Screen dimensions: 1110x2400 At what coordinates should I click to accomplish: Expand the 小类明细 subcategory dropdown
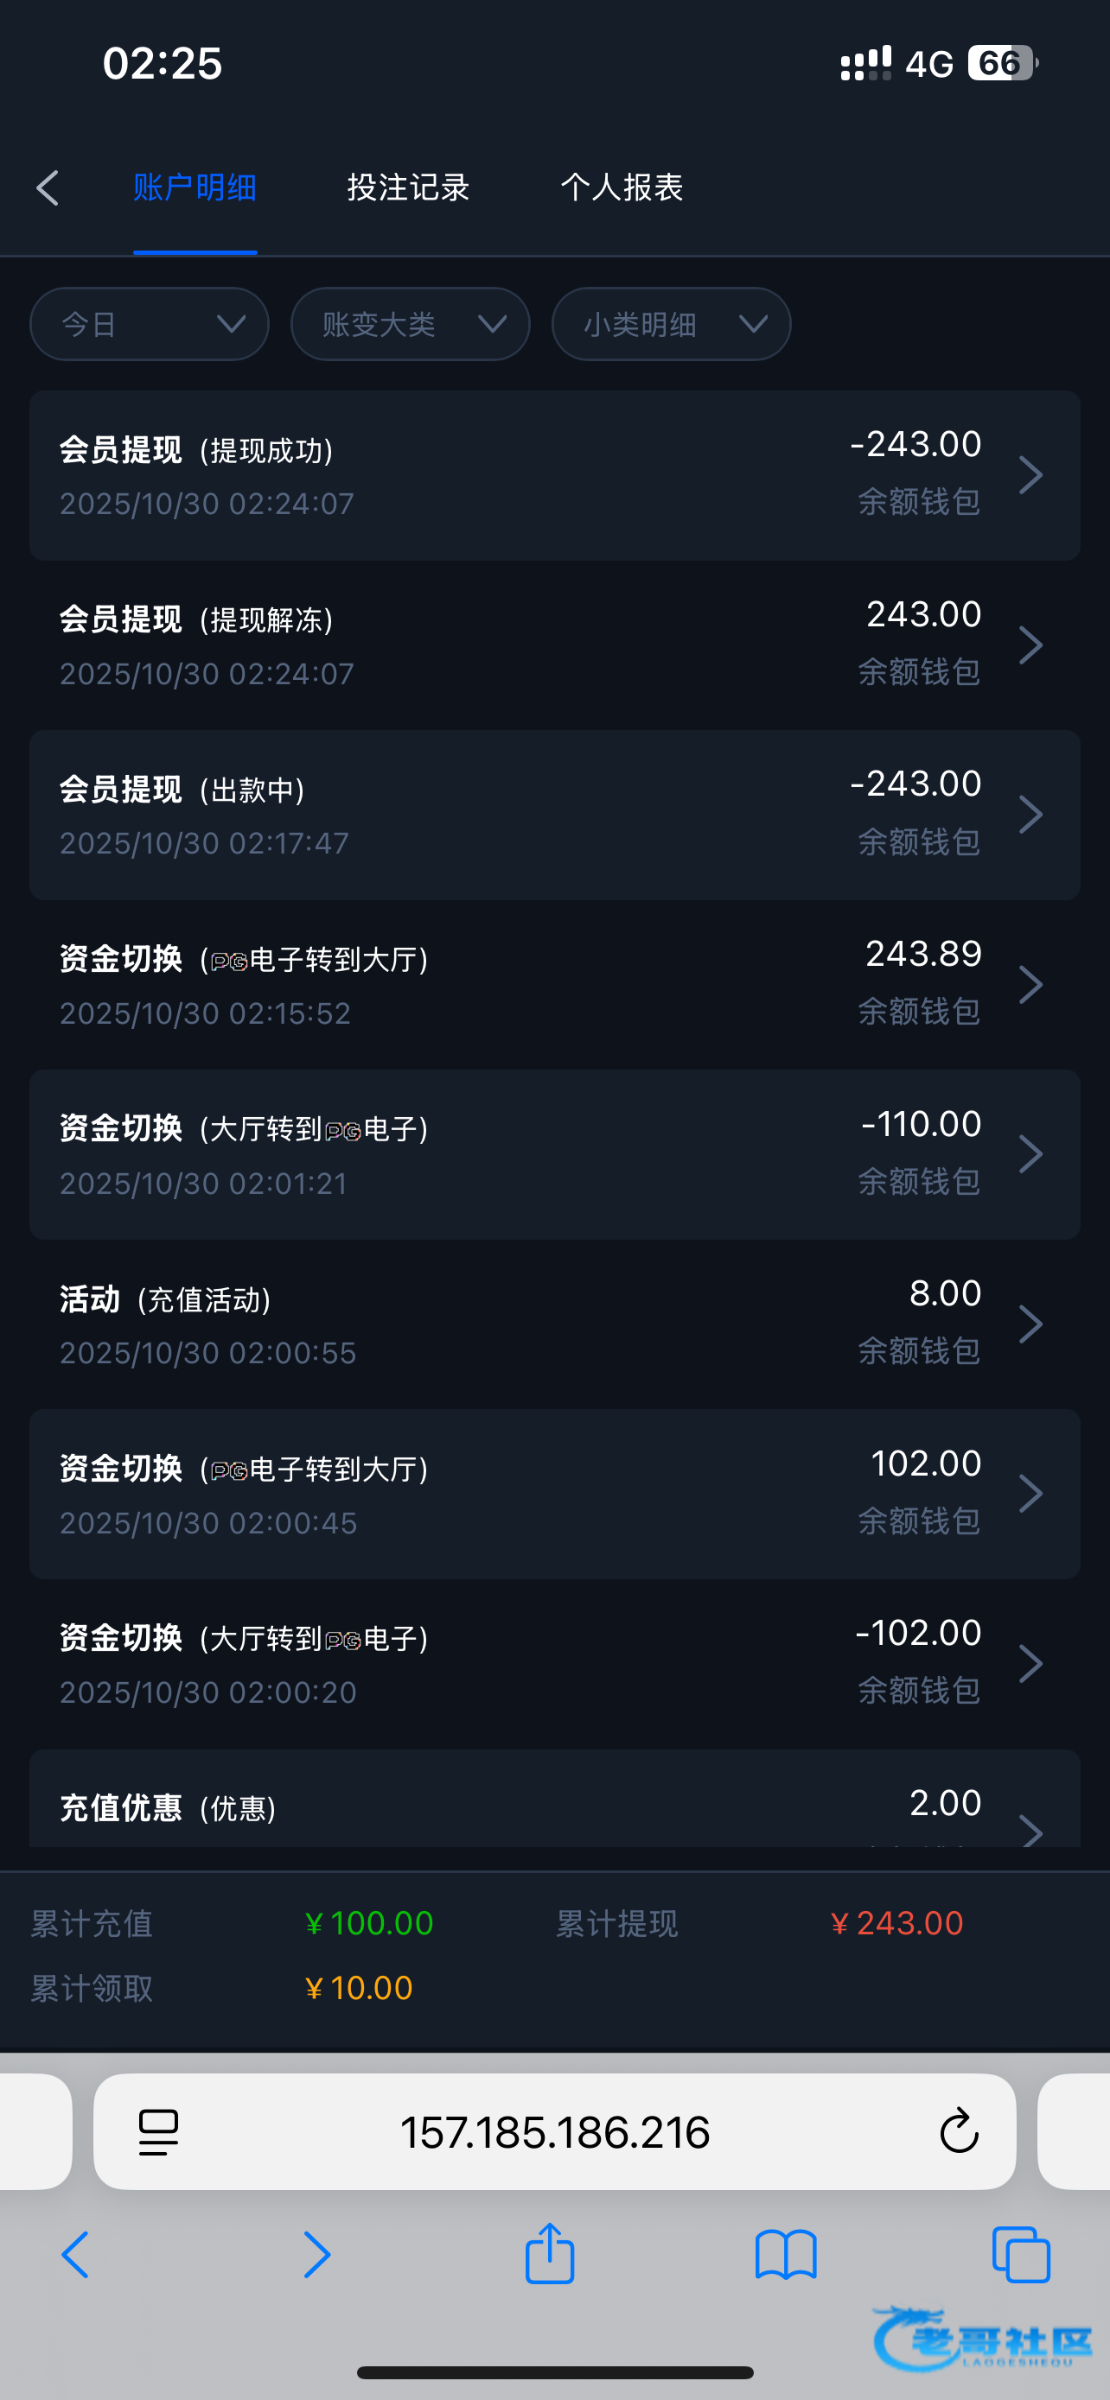(x=671, y=324)
